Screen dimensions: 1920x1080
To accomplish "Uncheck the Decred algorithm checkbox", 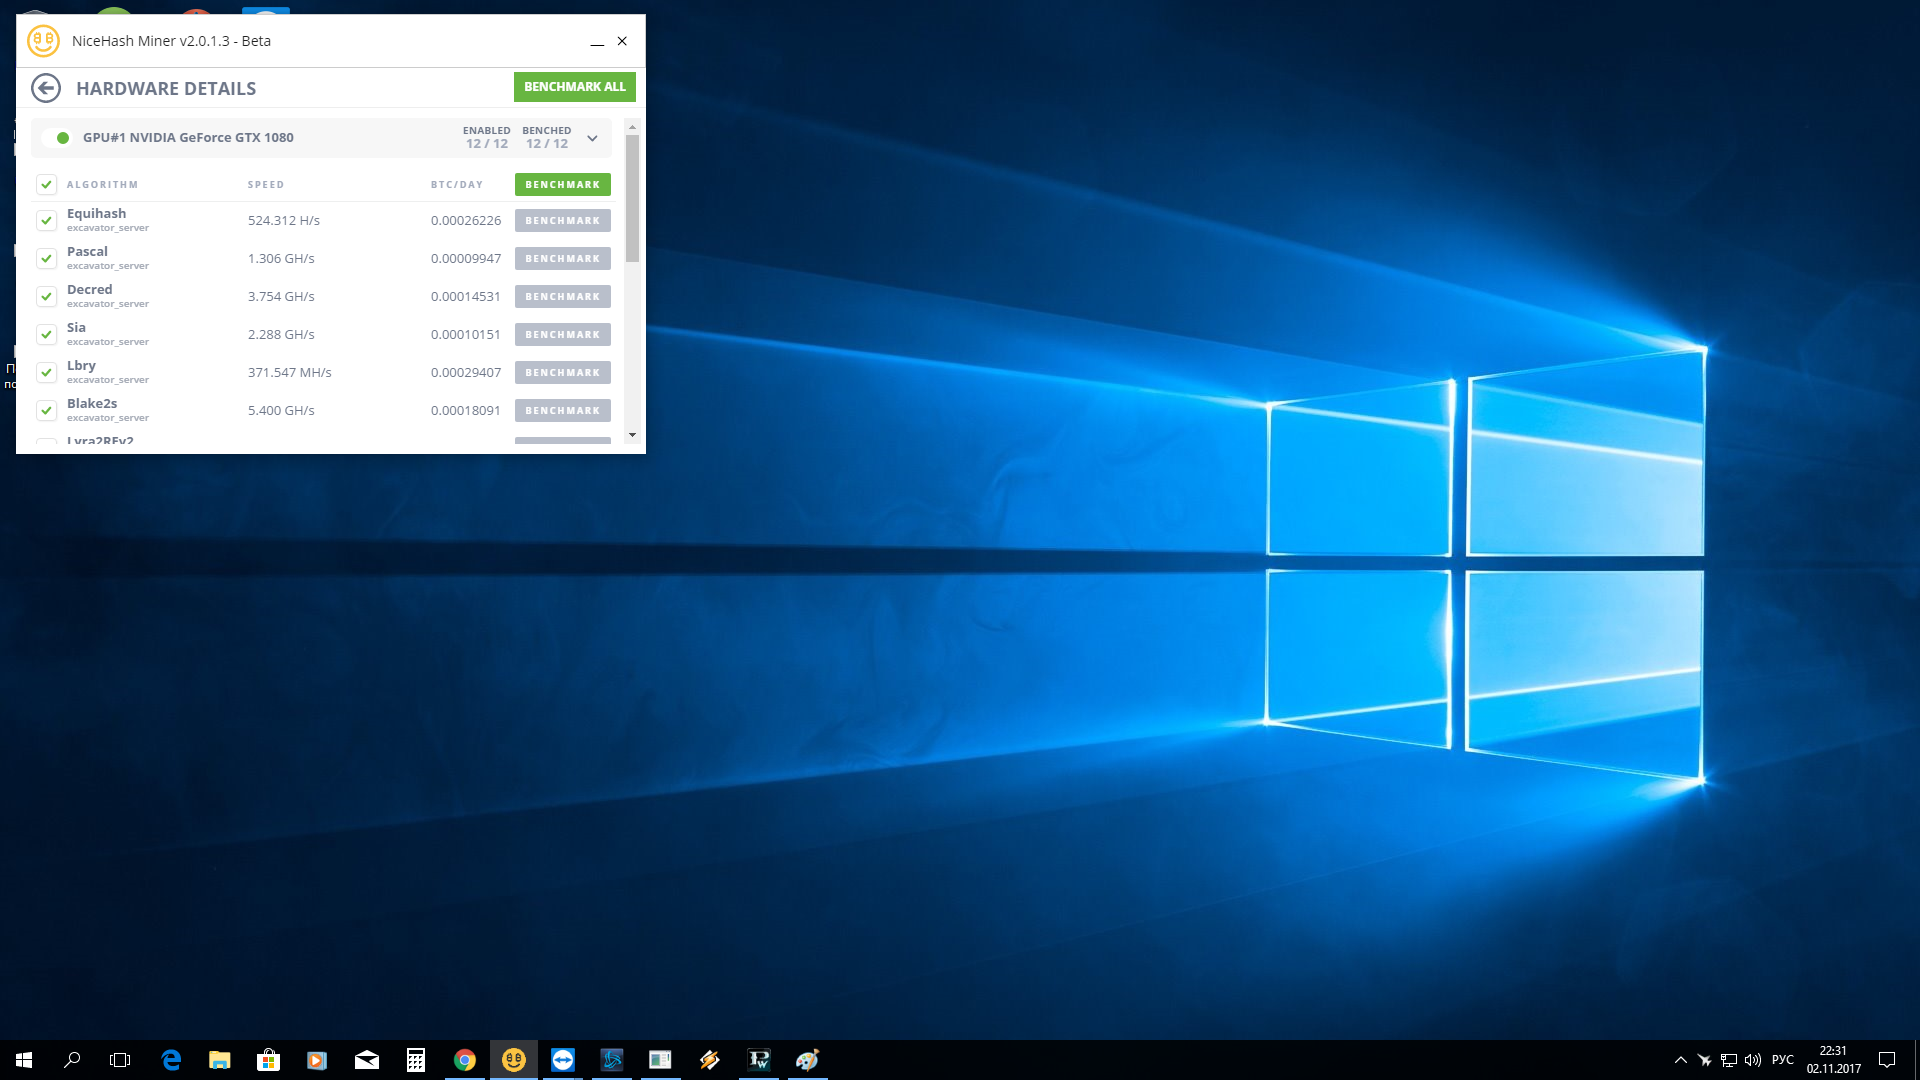I will pyautogui.click(x=46, y=297).
